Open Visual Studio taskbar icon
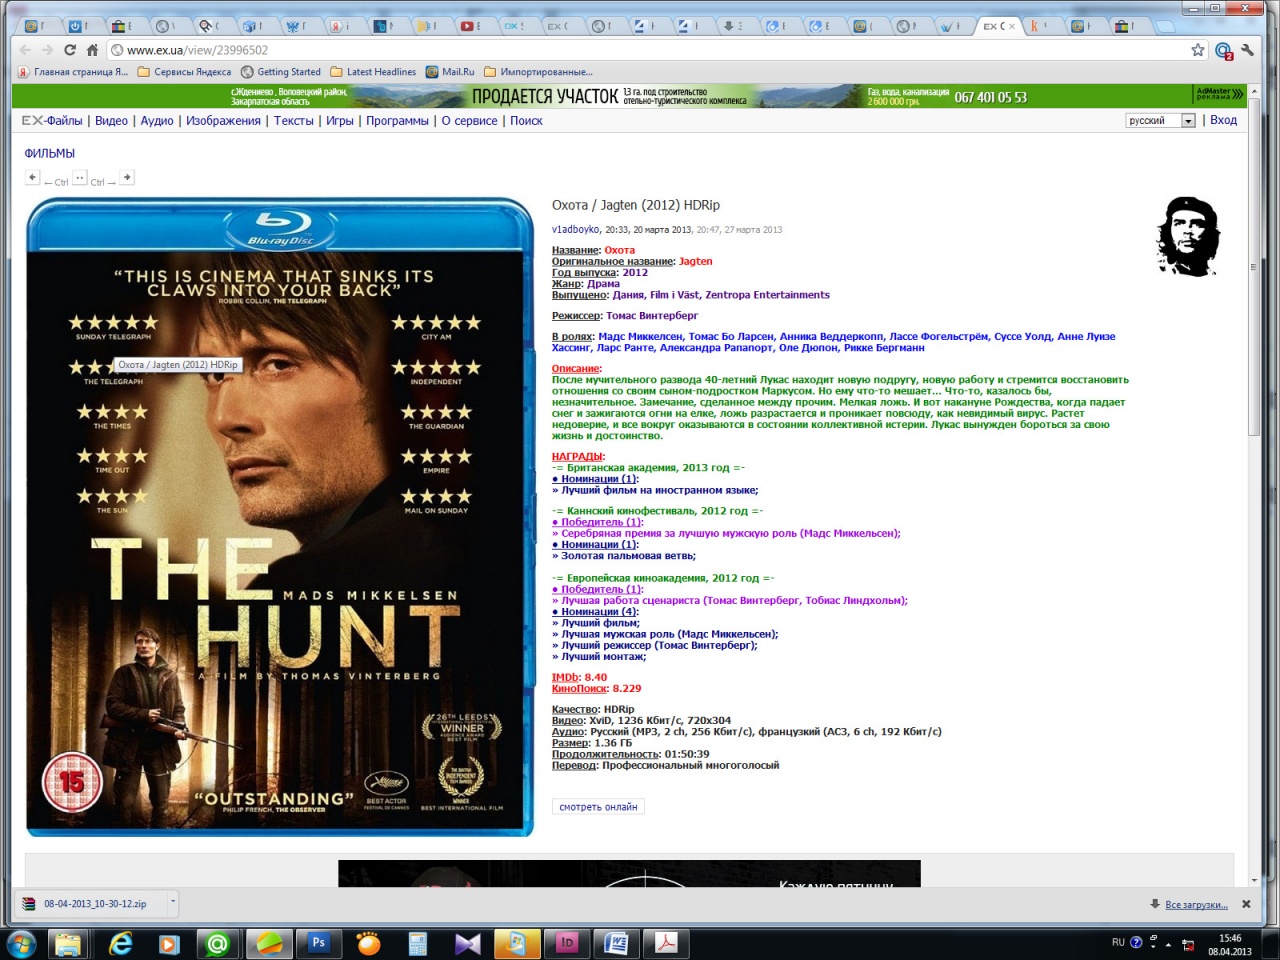1280x960 pixels. pos(468,943)
